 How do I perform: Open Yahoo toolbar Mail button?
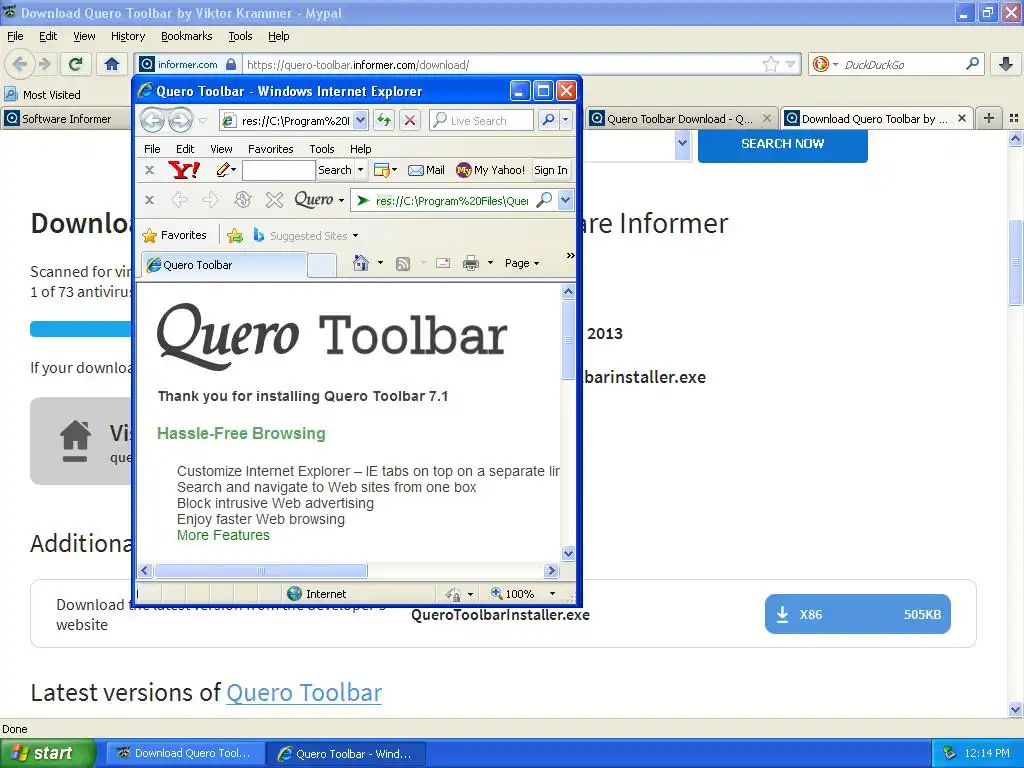[426, 170]
